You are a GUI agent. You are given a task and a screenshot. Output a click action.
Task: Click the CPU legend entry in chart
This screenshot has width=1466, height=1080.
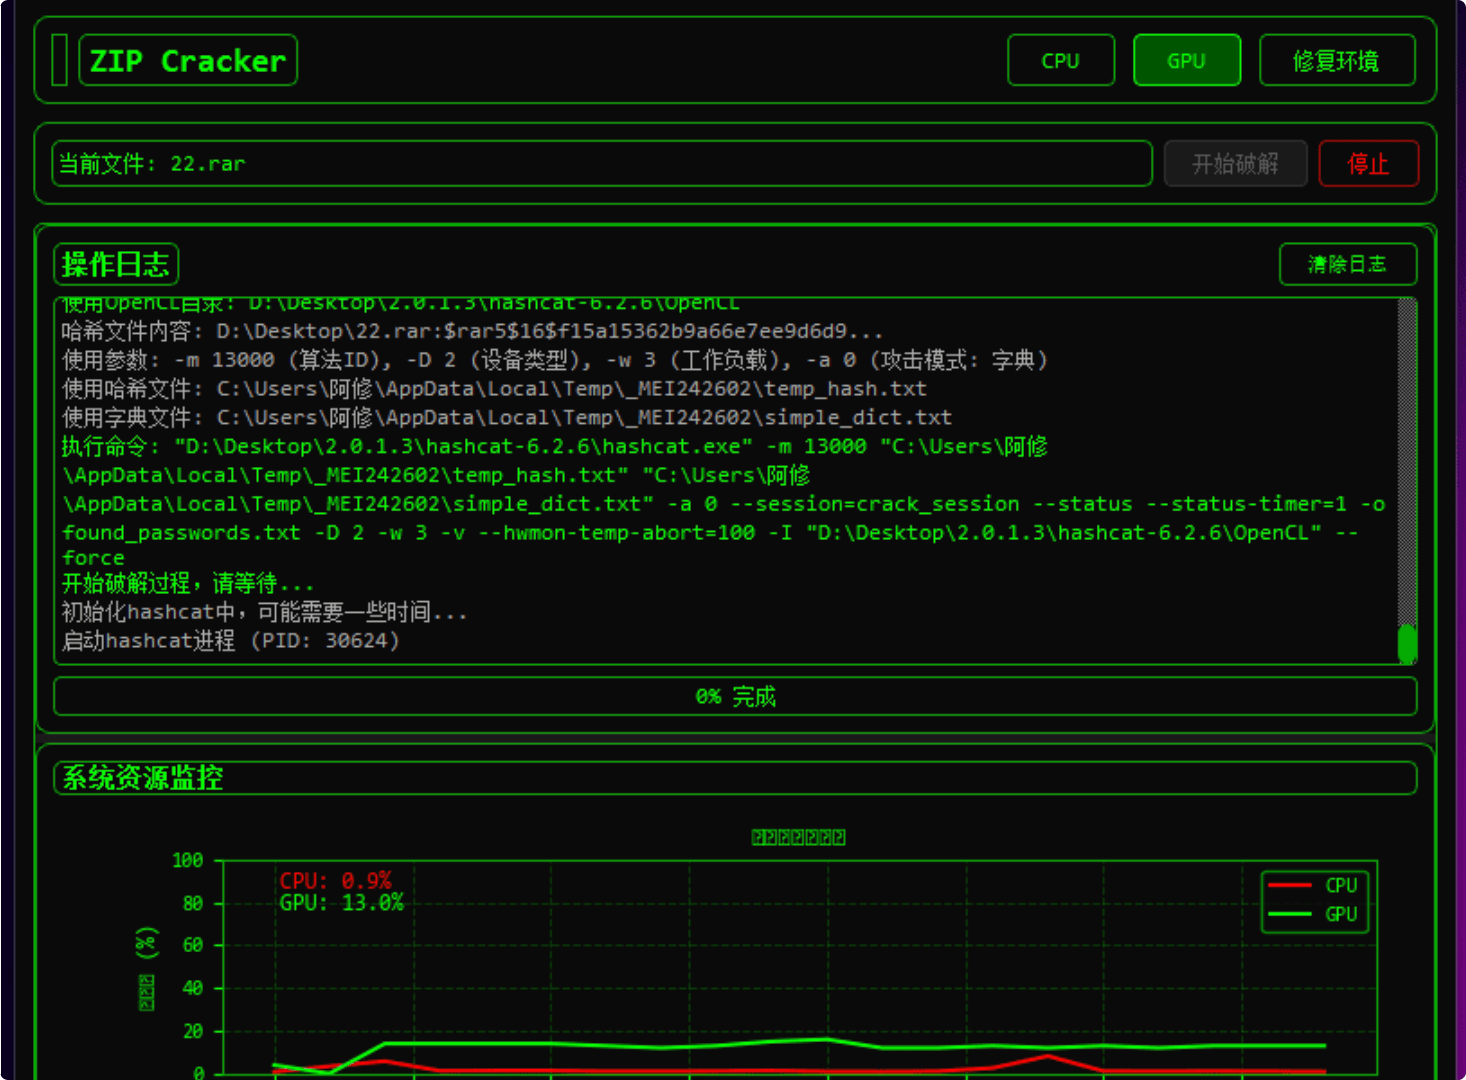pyautogui.click(x=1313, y=885)
